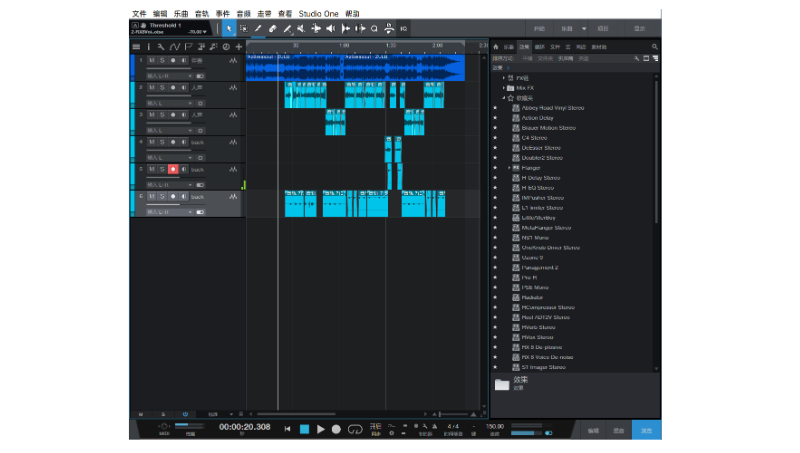The height and width of the screenshot is (453, 800).
Task: Collapse the plug-ins folder tree in browser
Action: (x=505, y=98)
